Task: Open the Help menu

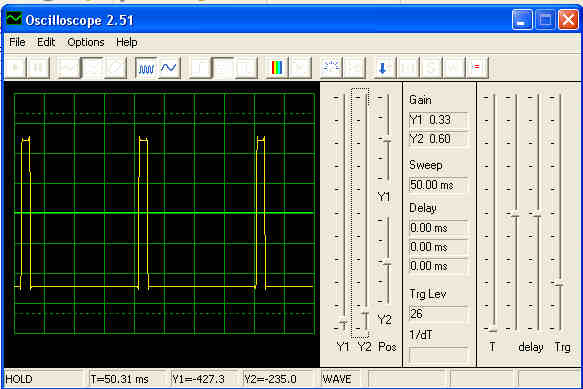Action: pyautogui.click(x=126, y=42)
